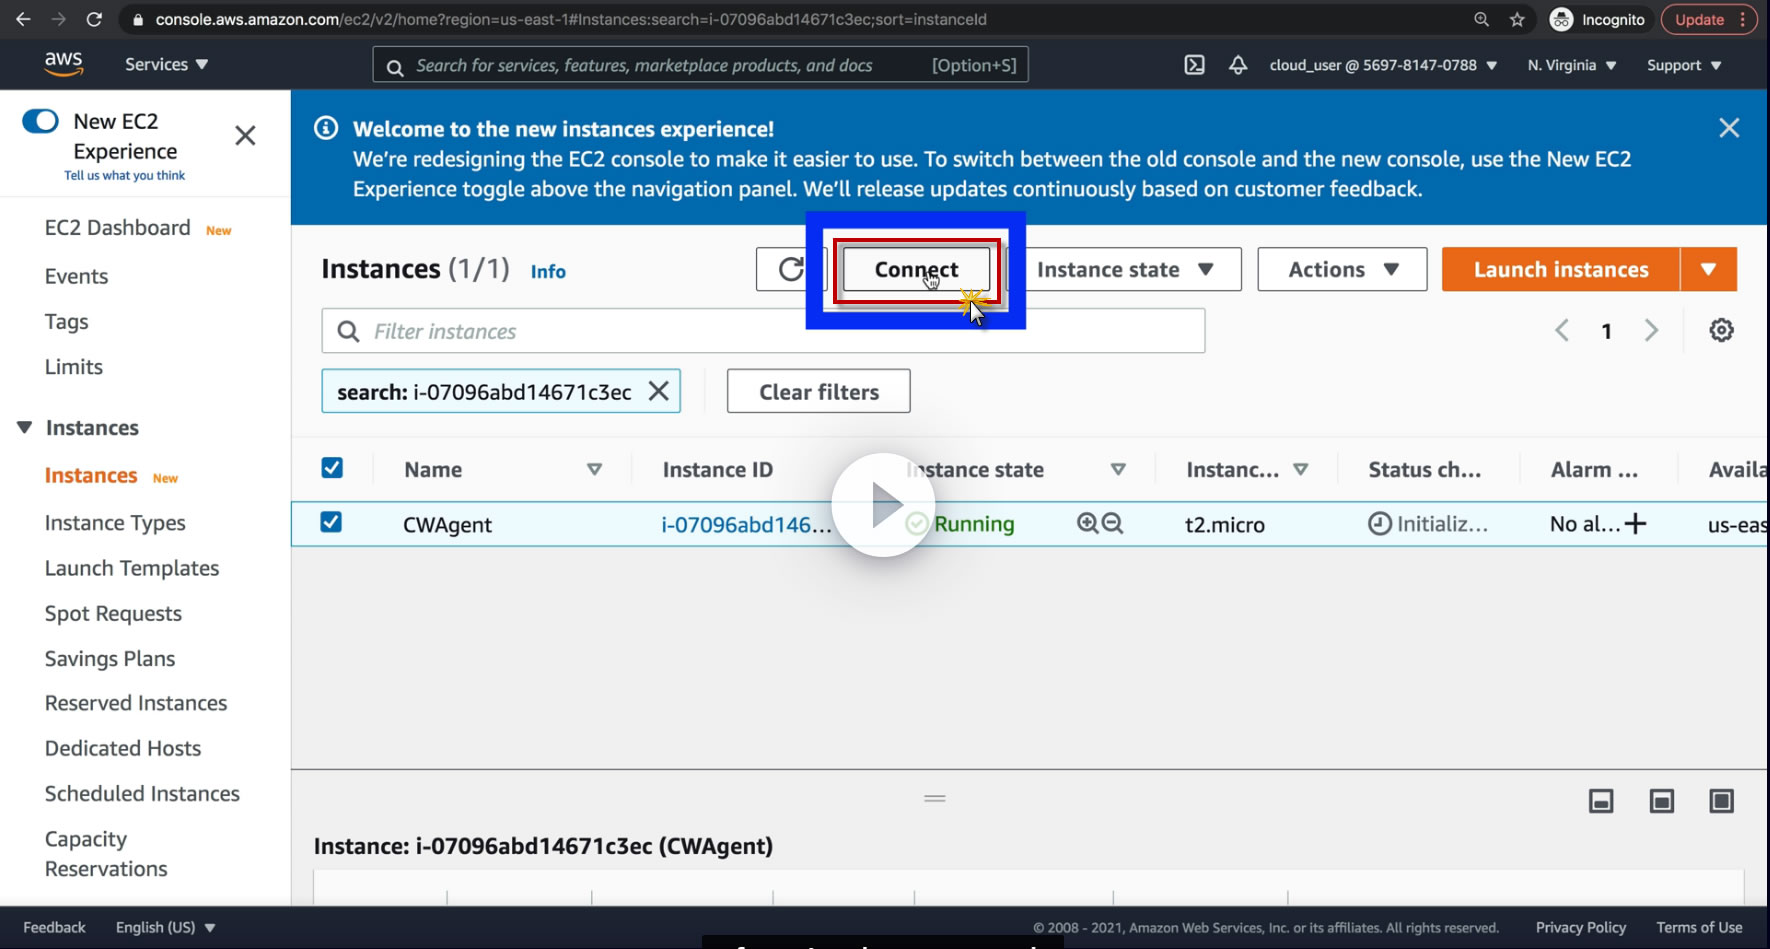Screen dimensions: 1770x949
Task: Set details panel to half-height layout
Action: tap(1661, 801)
